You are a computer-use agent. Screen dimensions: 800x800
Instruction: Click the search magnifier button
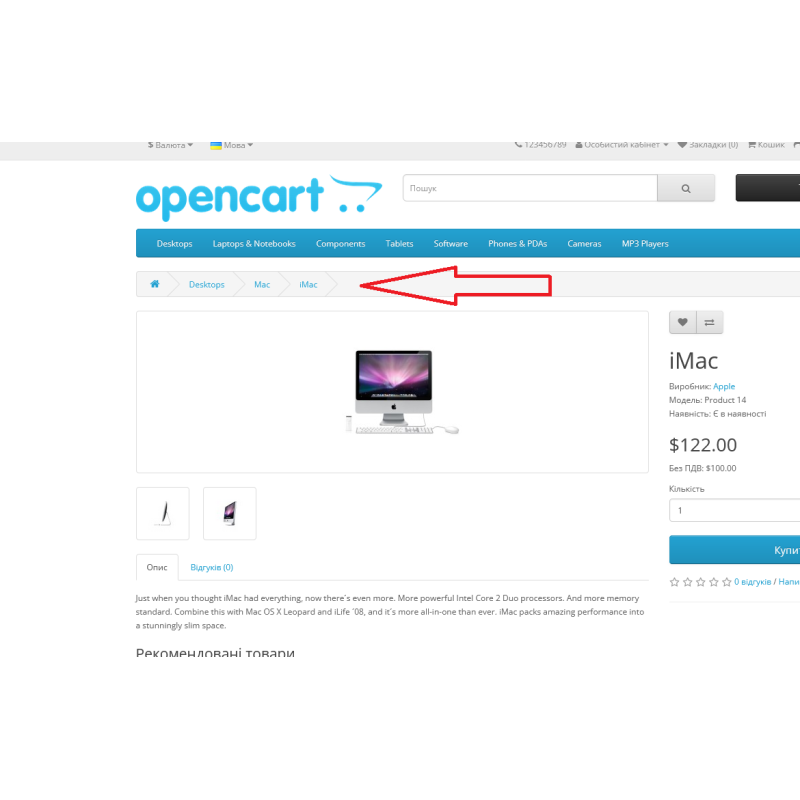pos(686,188)
